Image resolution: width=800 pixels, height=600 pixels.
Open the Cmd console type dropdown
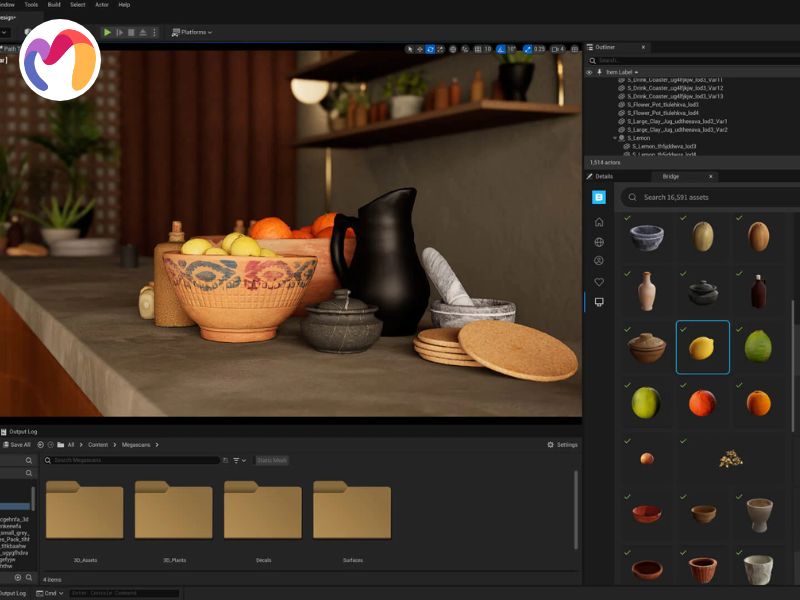pyautogui.click(x=50, y=593)
